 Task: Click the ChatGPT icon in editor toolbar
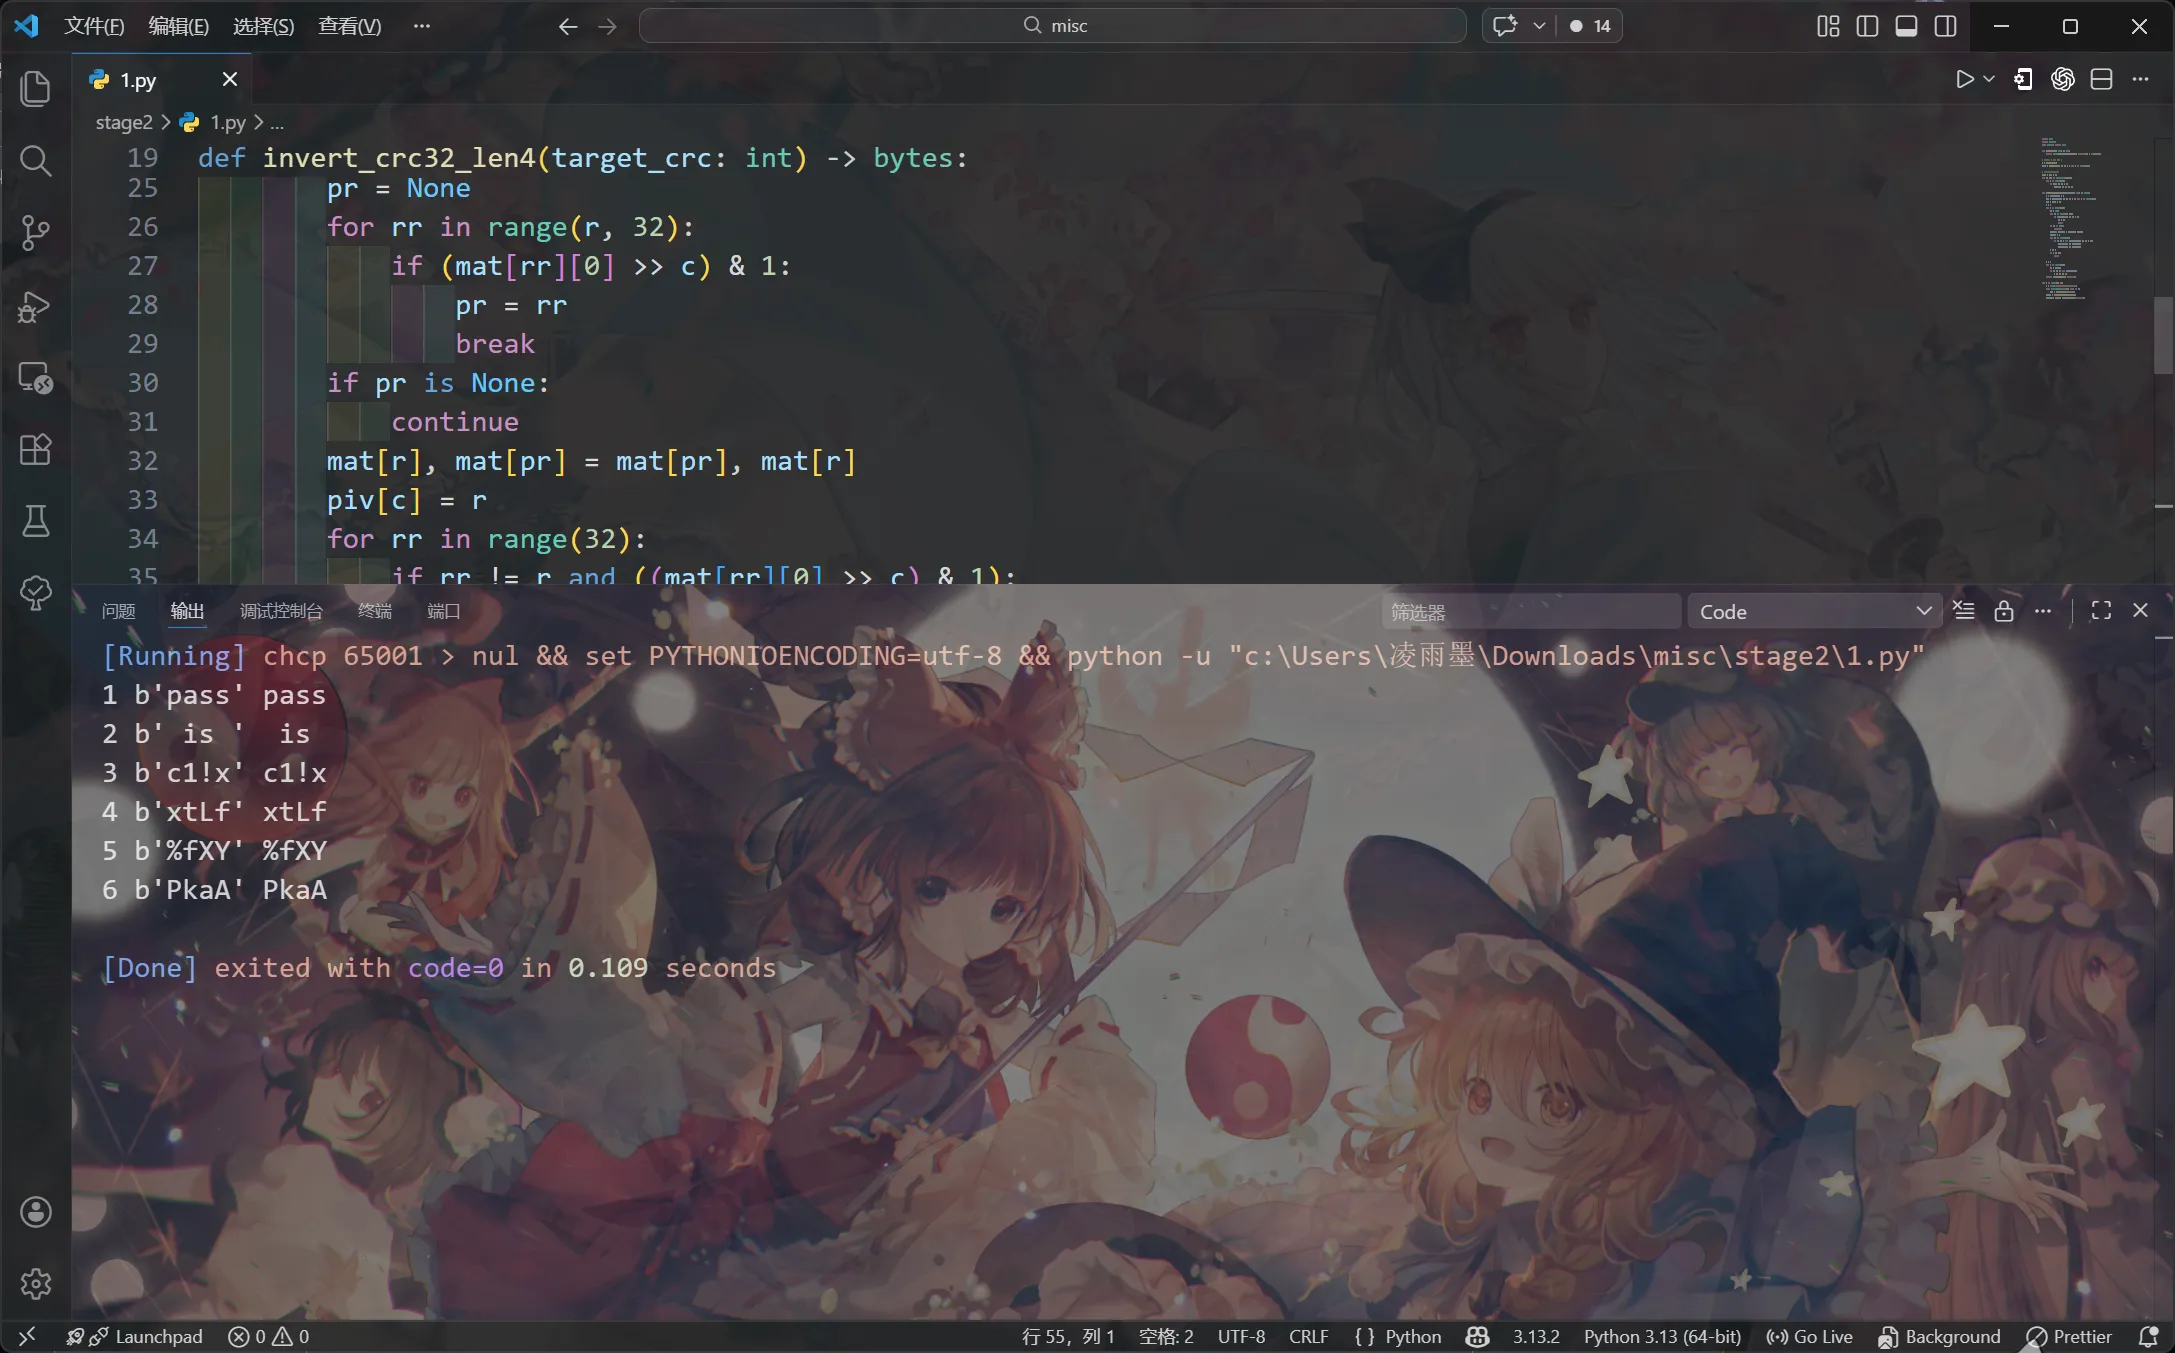tap(2062, 79)
